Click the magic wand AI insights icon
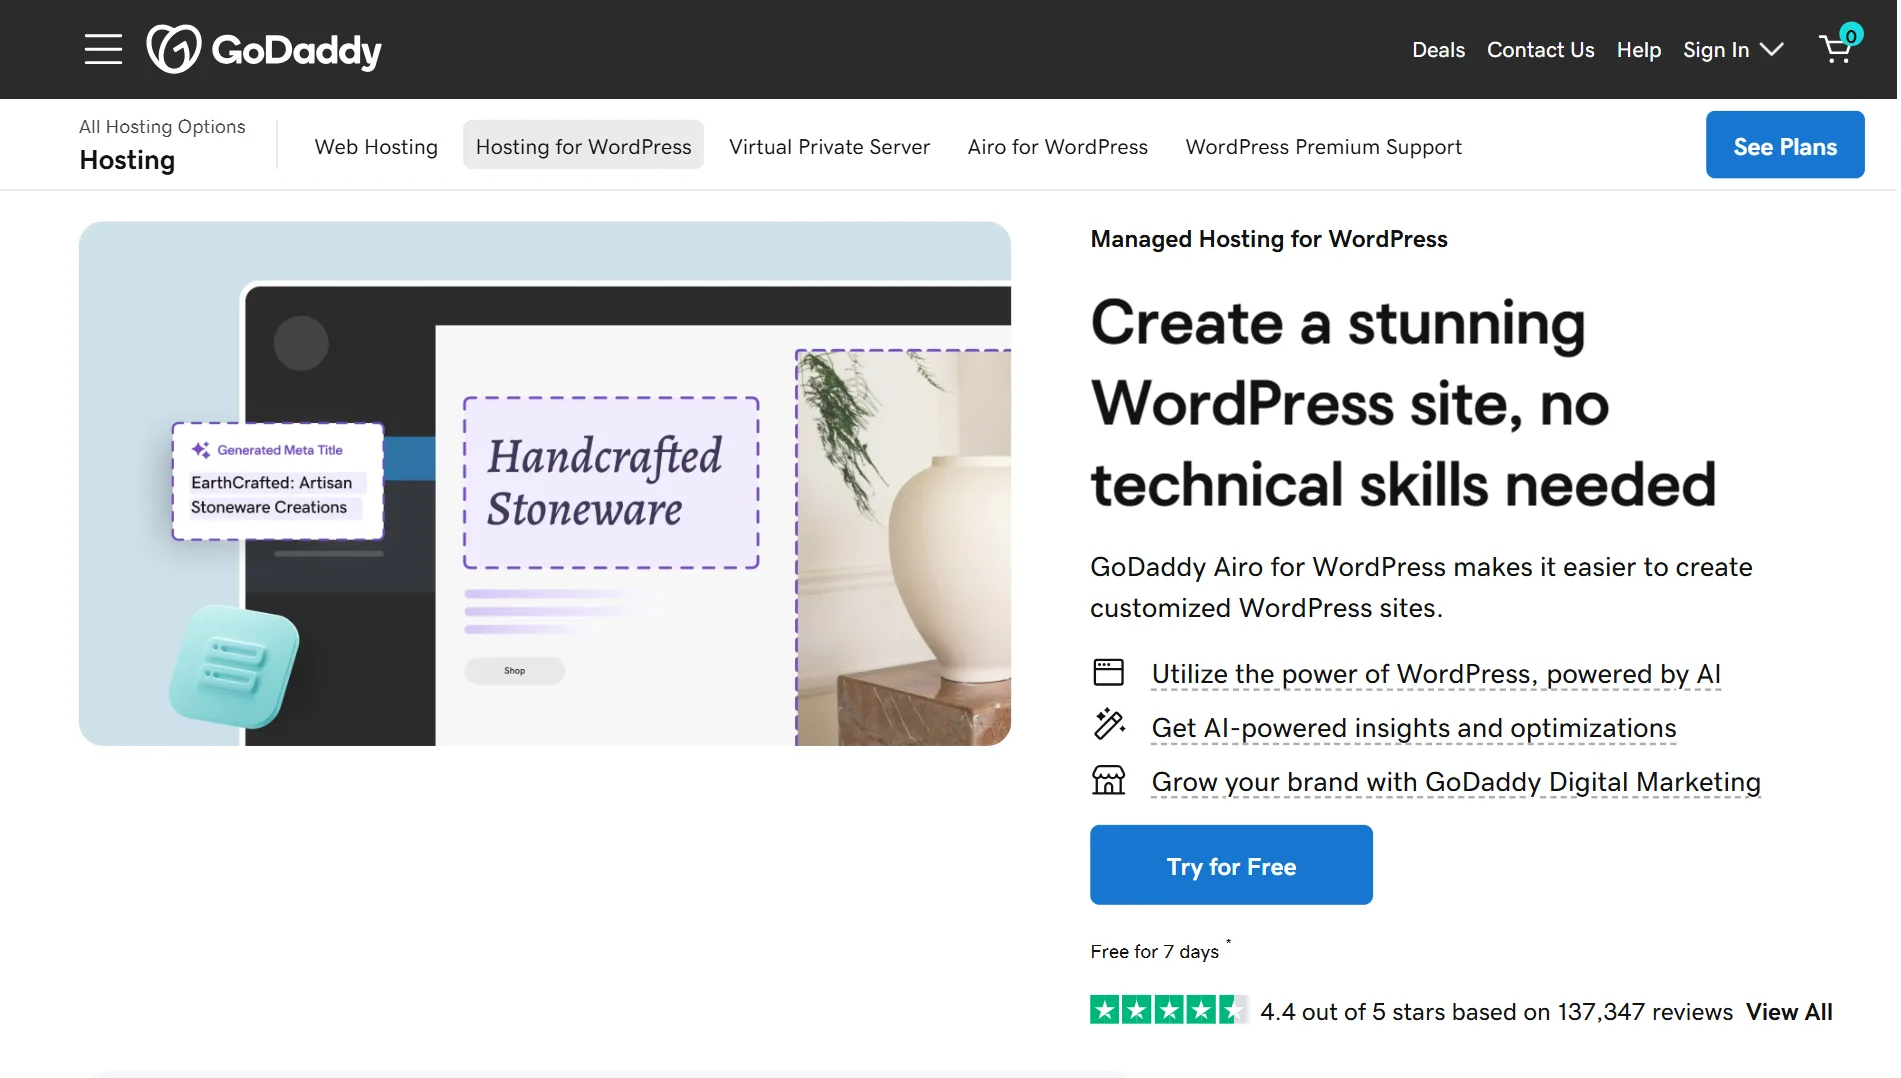 point(1108,724)
